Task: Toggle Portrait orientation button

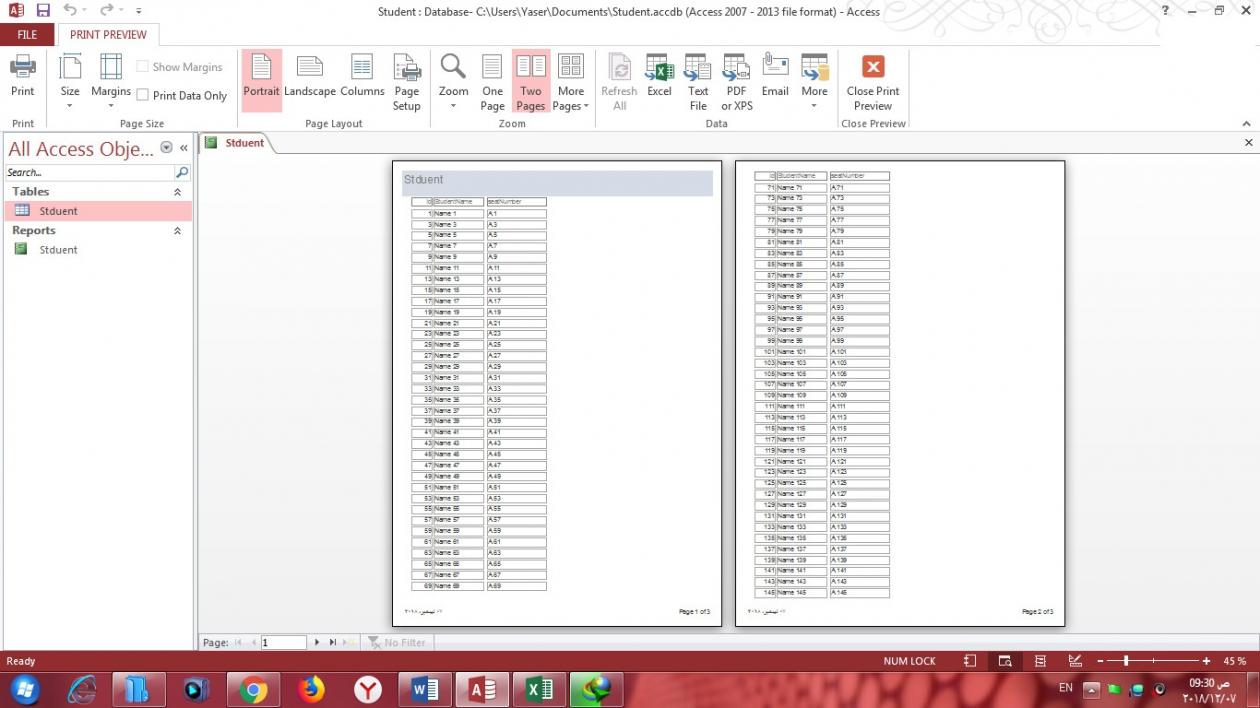Action: click(x=261, y=77)
